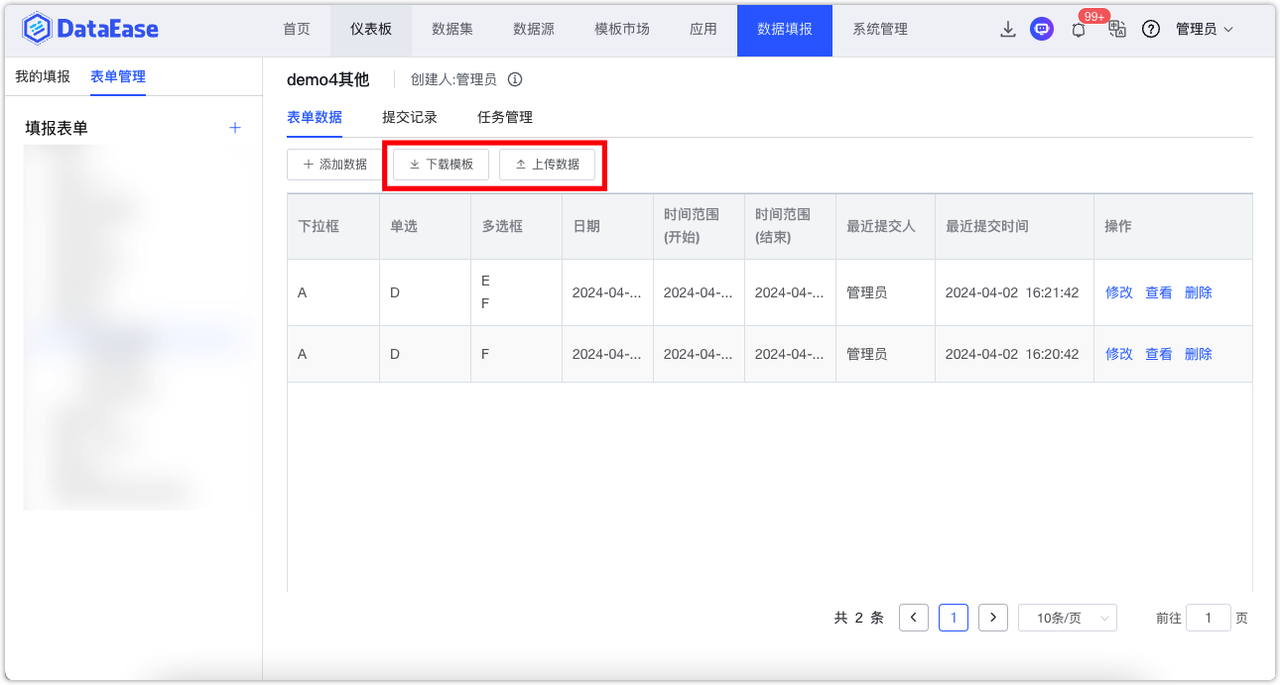Switch to 表单管理 tab
The width and height of the screenshot is (1280, 685).
click(x=118, y=77)
